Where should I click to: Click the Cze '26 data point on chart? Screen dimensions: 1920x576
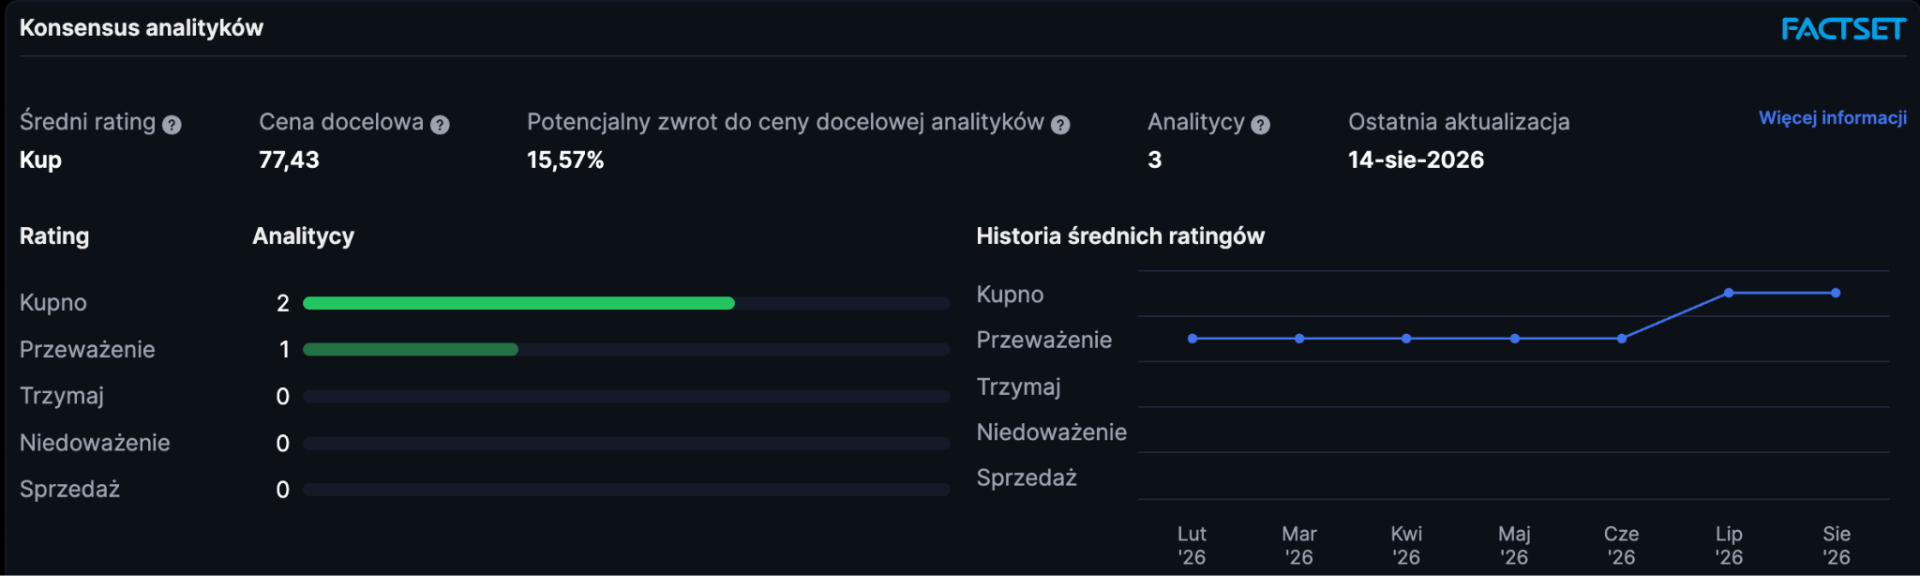(1622, 339)
